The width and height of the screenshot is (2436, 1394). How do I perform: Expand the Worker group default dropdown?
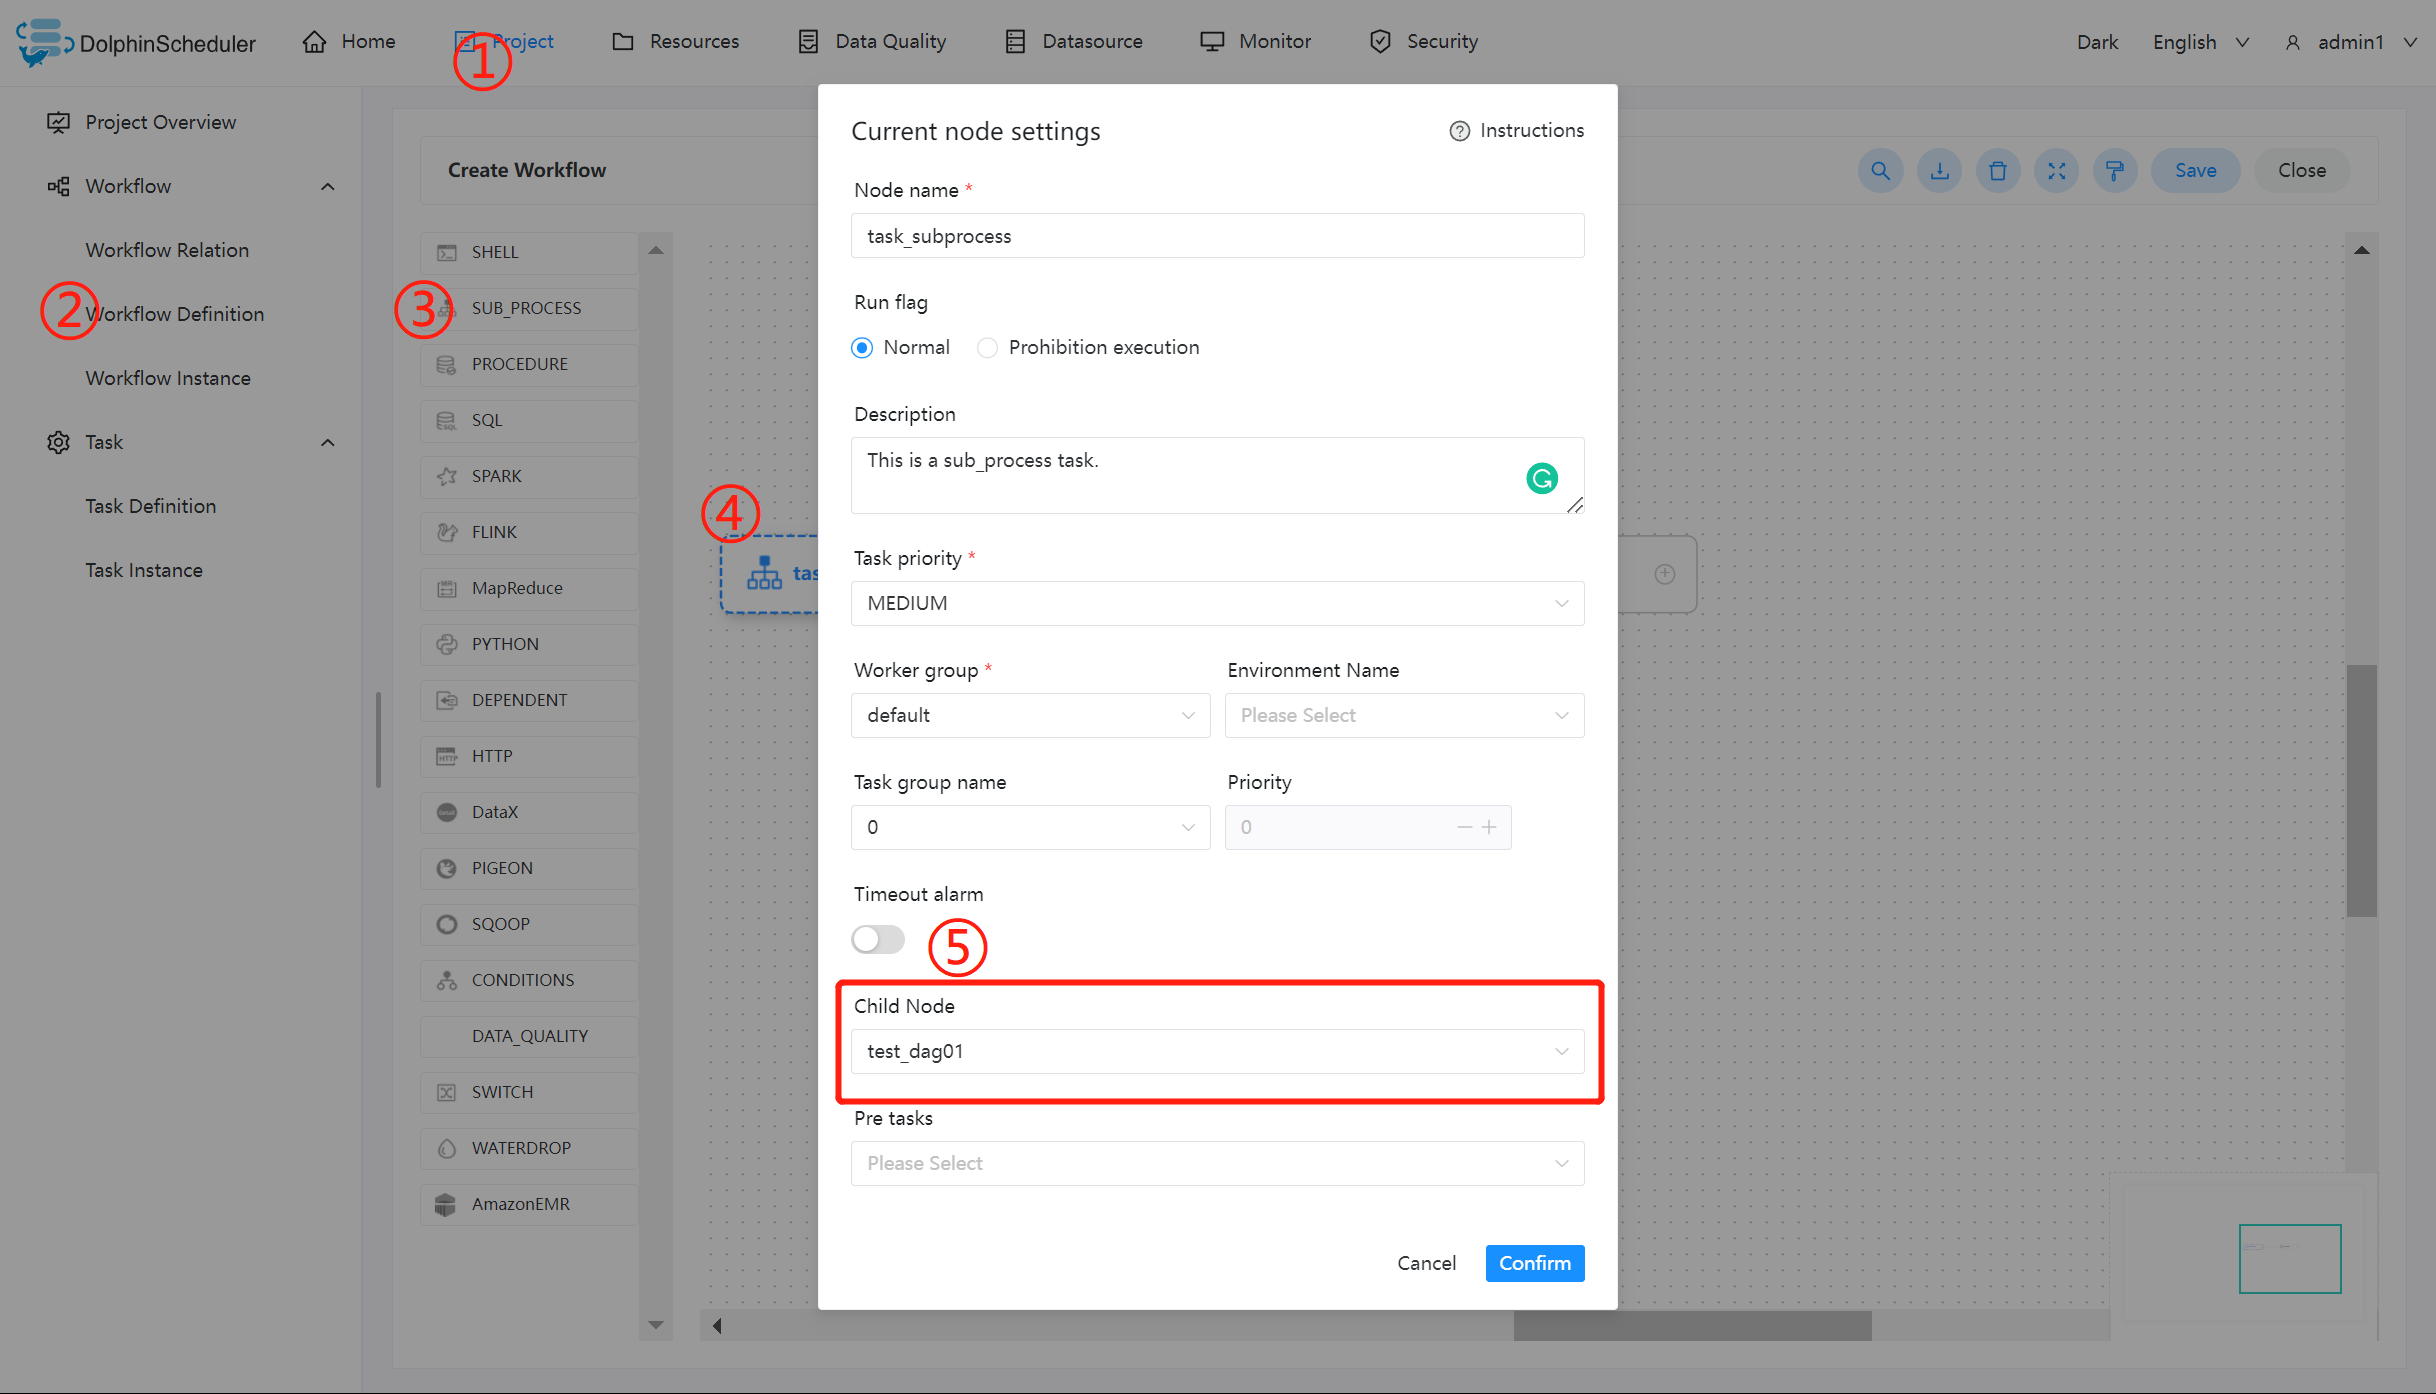click(x=1030, y=715)
